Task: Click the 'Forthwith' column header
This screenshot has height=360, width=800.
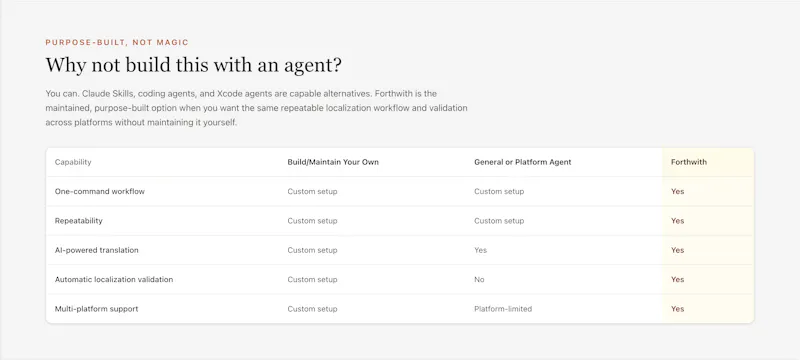Action: point(689,162)
